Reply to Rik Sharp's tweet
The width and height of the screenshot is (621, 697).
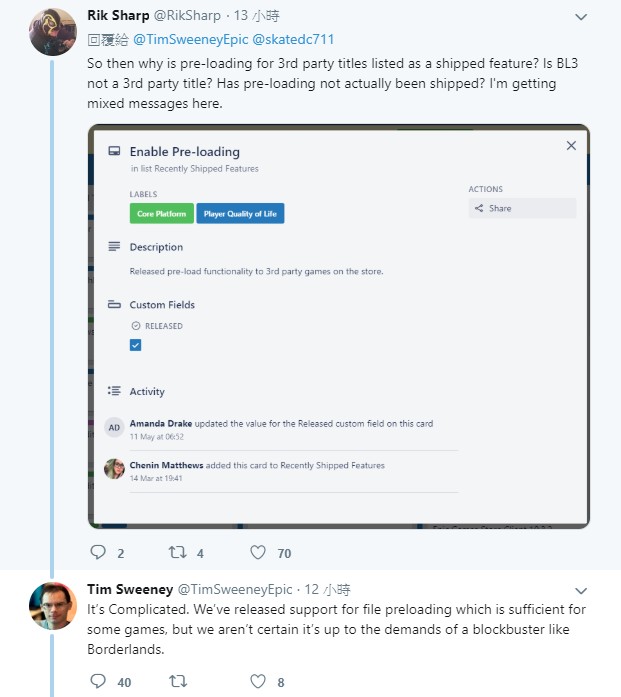98,552
